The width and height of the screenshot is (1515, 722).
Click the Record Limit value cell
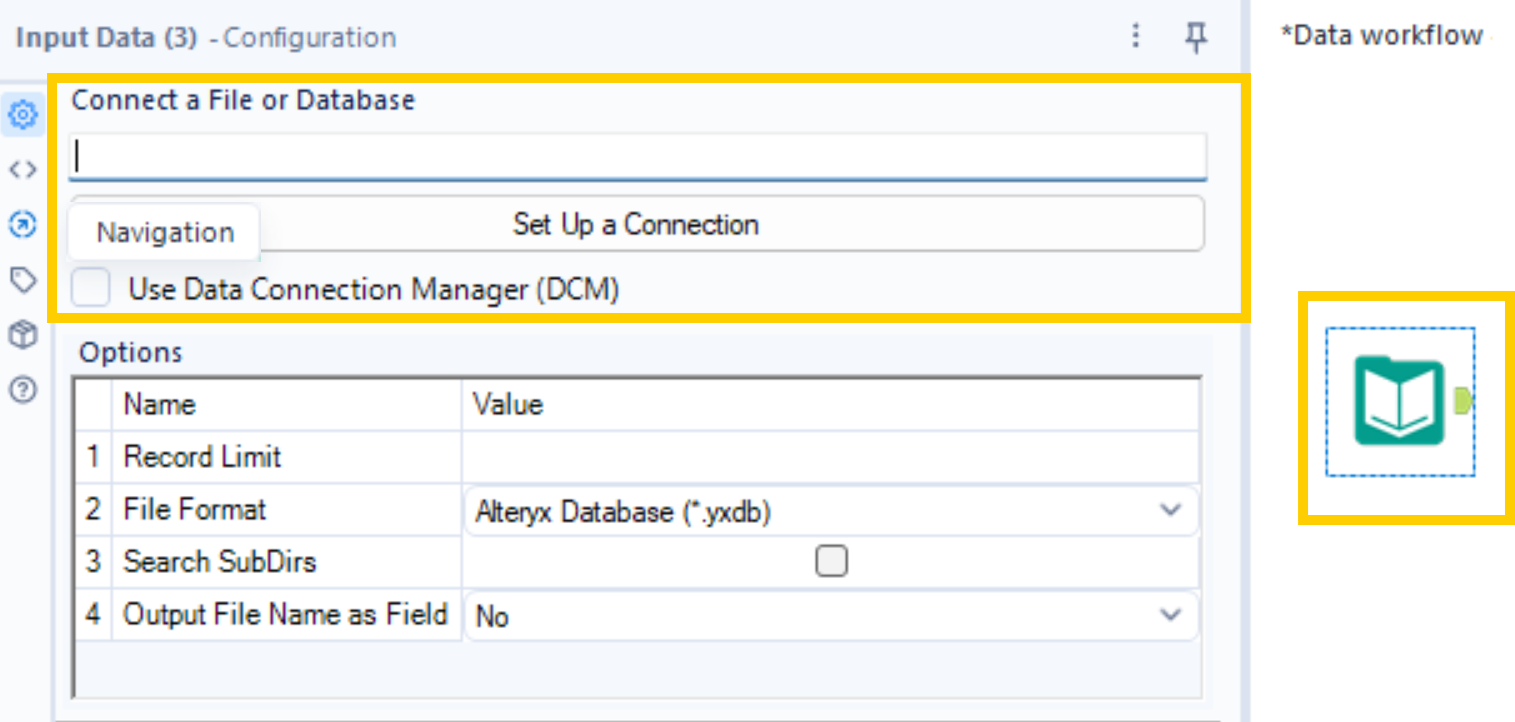click(830, 457)
